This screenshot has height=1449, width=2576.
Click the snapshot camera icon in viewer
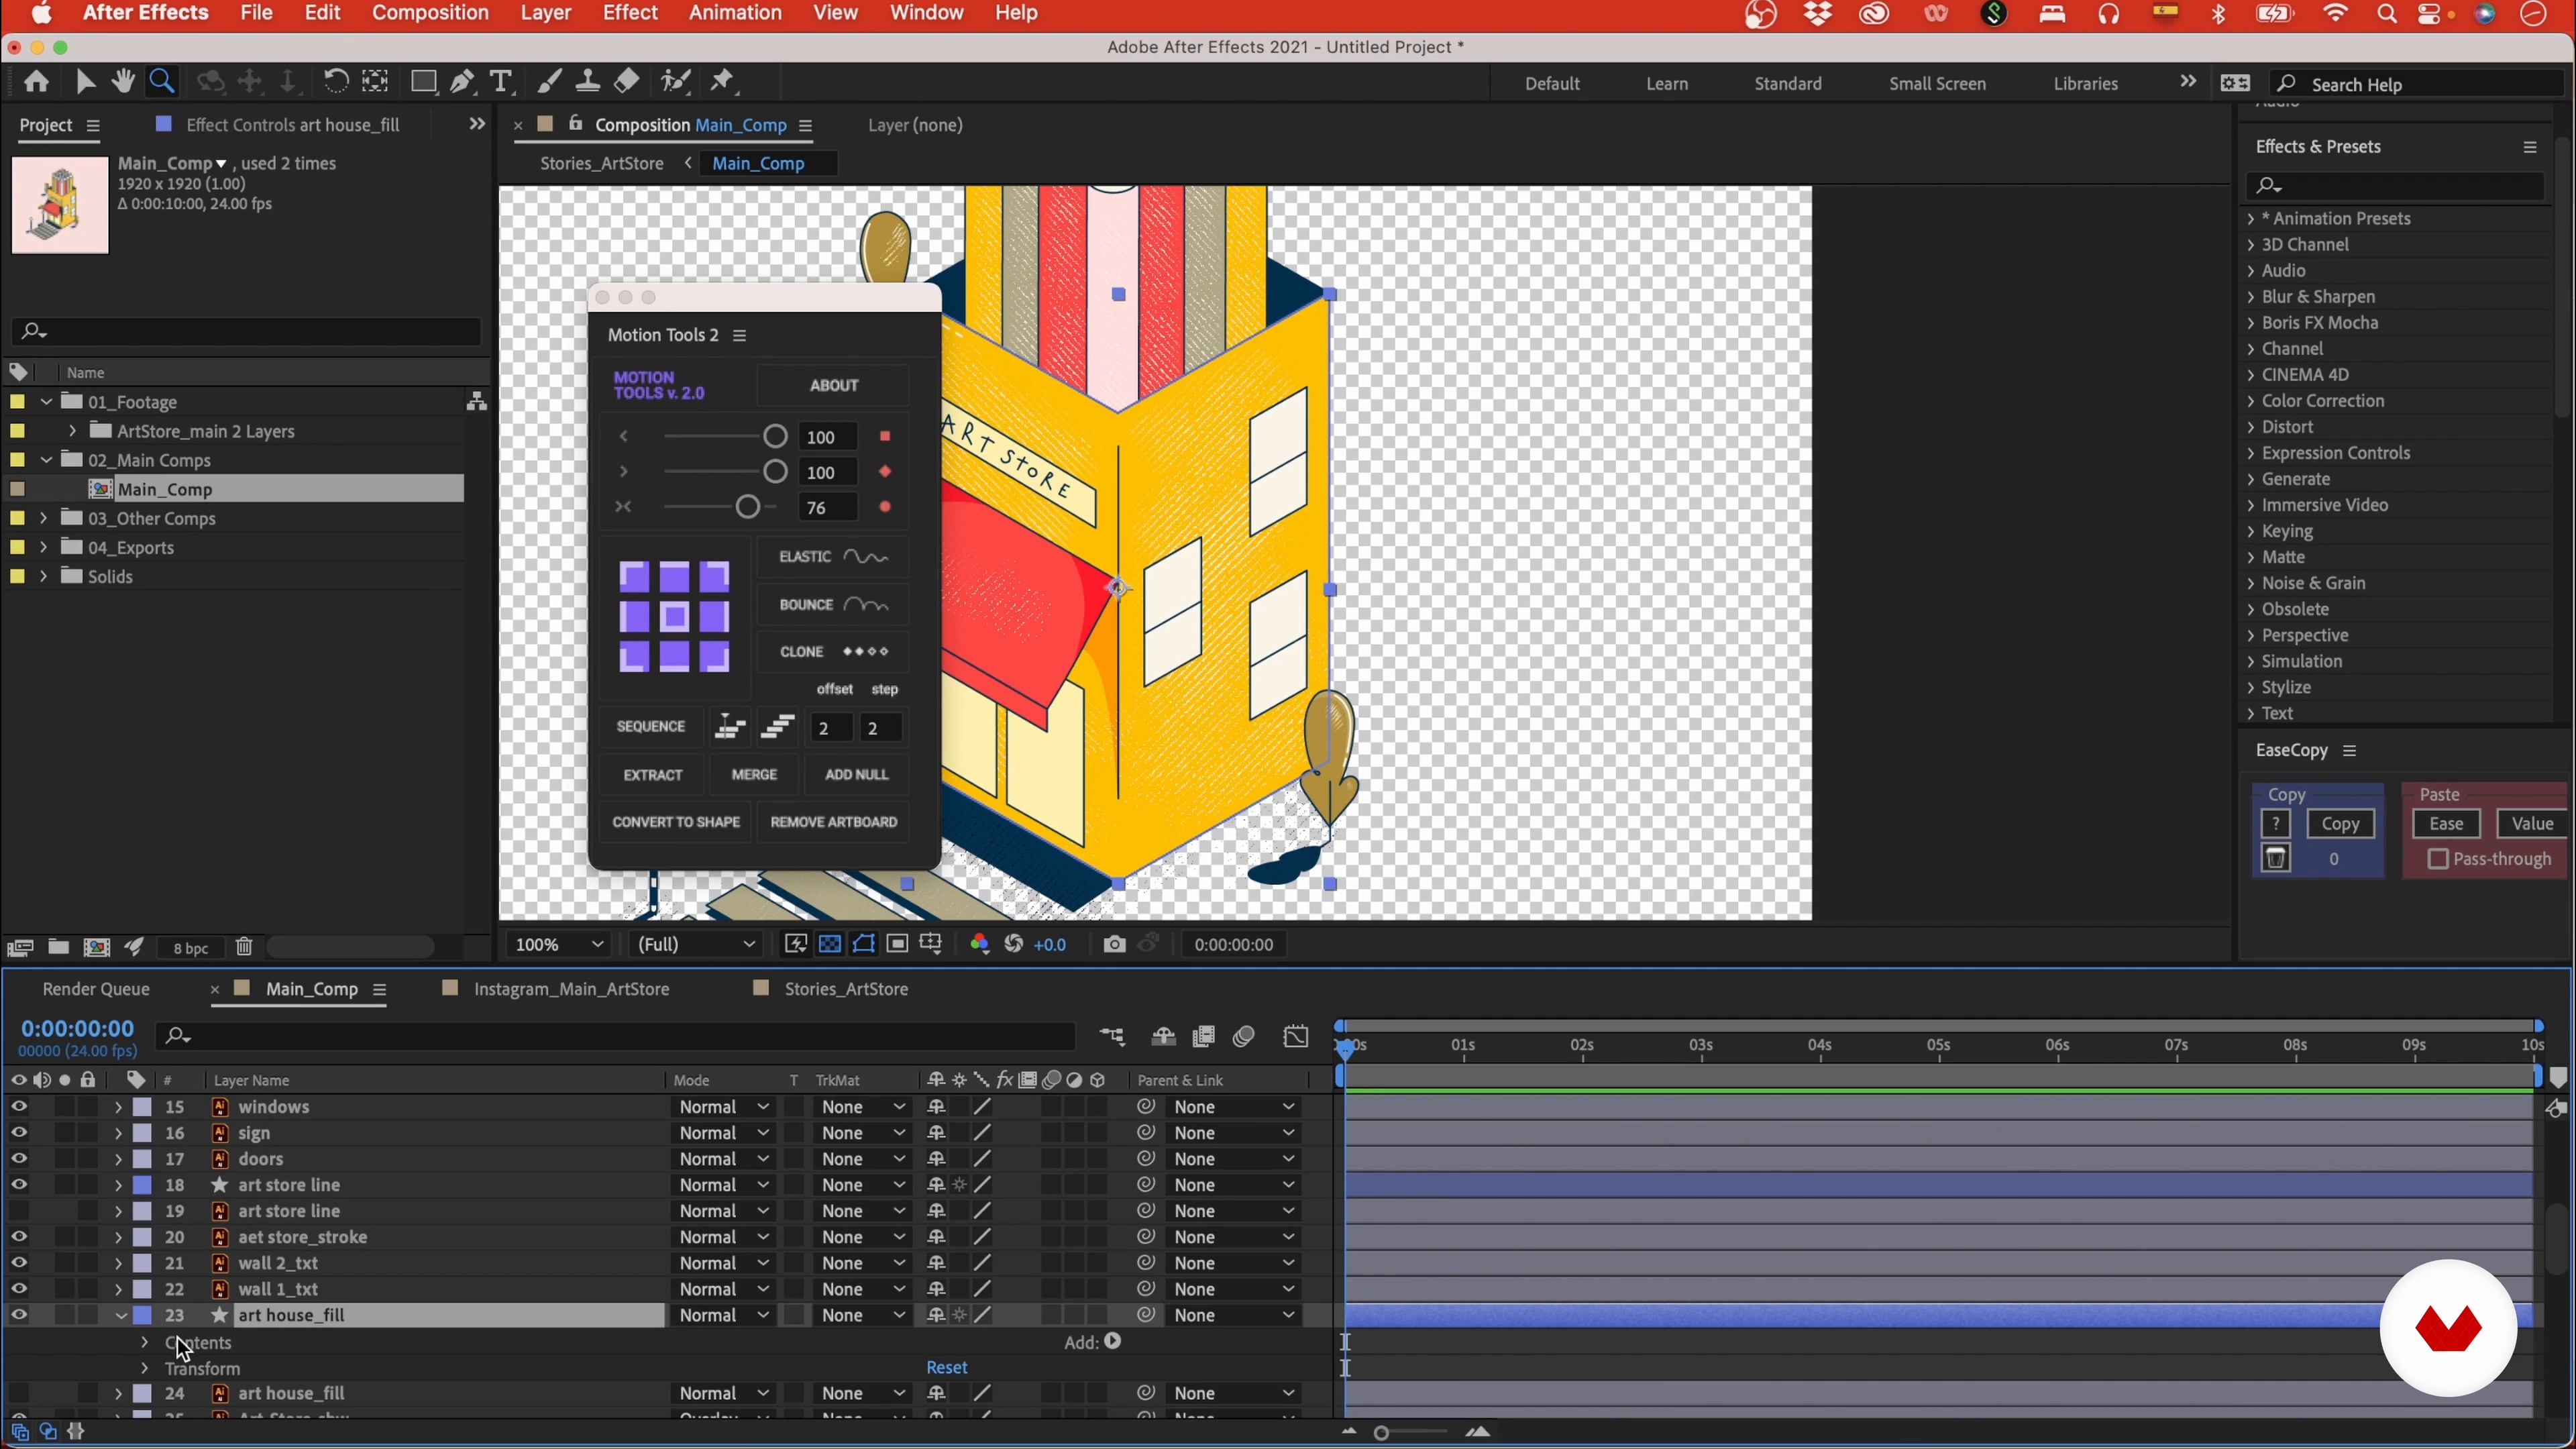tap(1114, 945)
